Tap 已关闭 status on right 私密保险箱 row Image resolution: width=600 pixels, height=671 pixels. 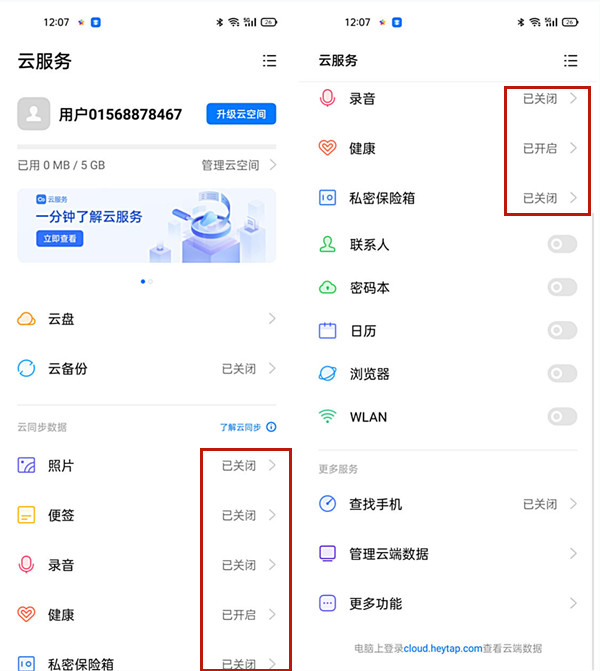pos(540,198)
